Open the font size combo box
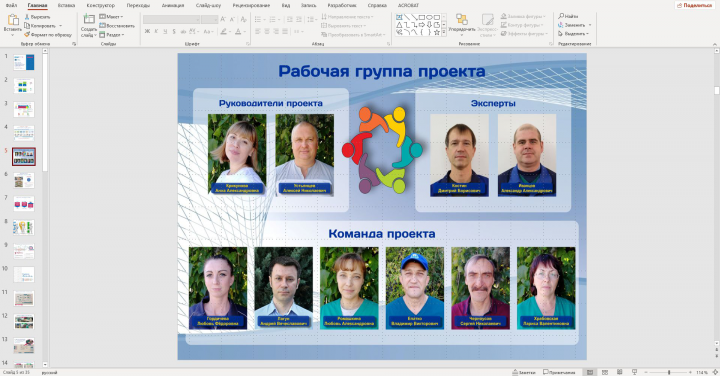The width and height of the screenshot is (720, 376). (x=209, y=19)
